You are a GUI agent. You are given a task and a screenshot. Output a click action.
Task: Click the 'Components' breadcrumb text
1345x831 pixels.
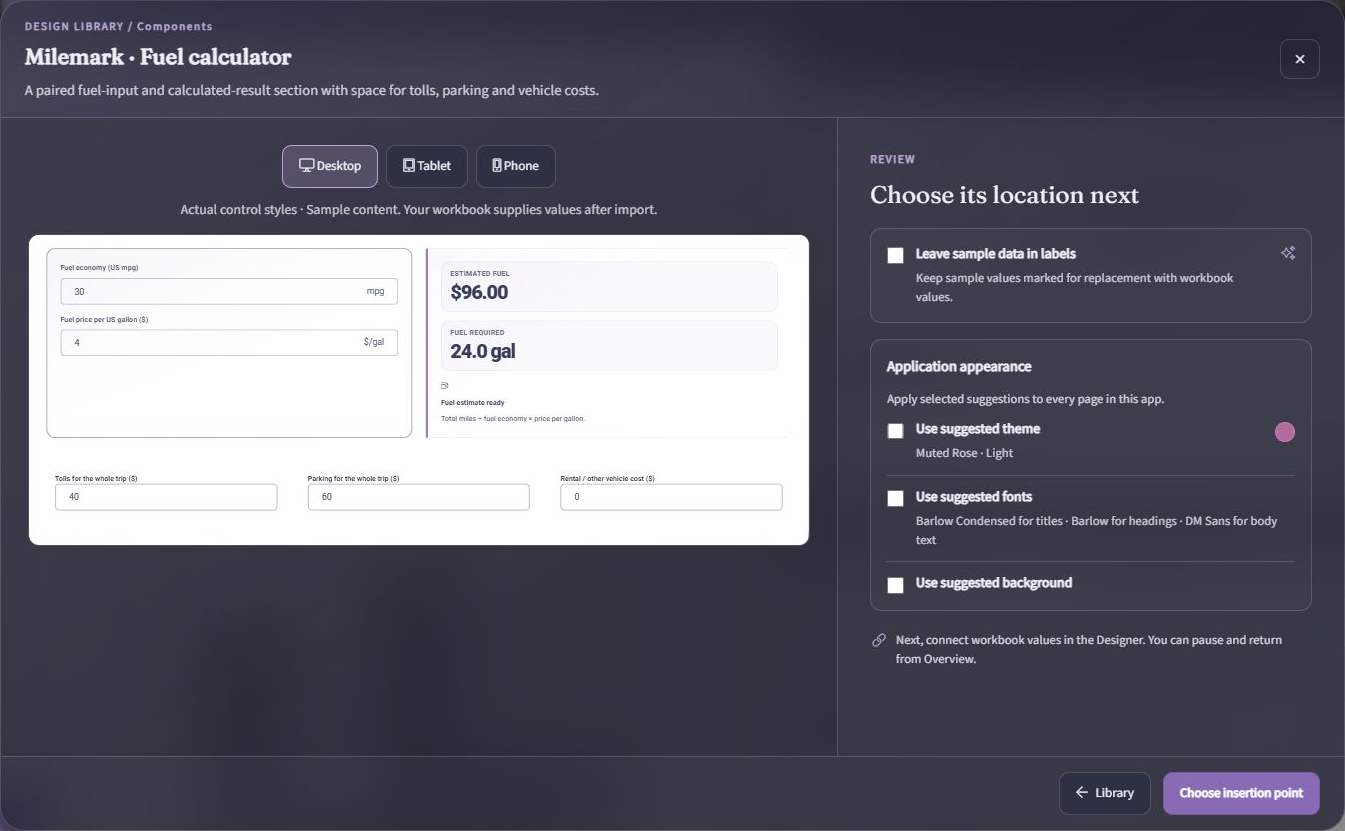174,26
